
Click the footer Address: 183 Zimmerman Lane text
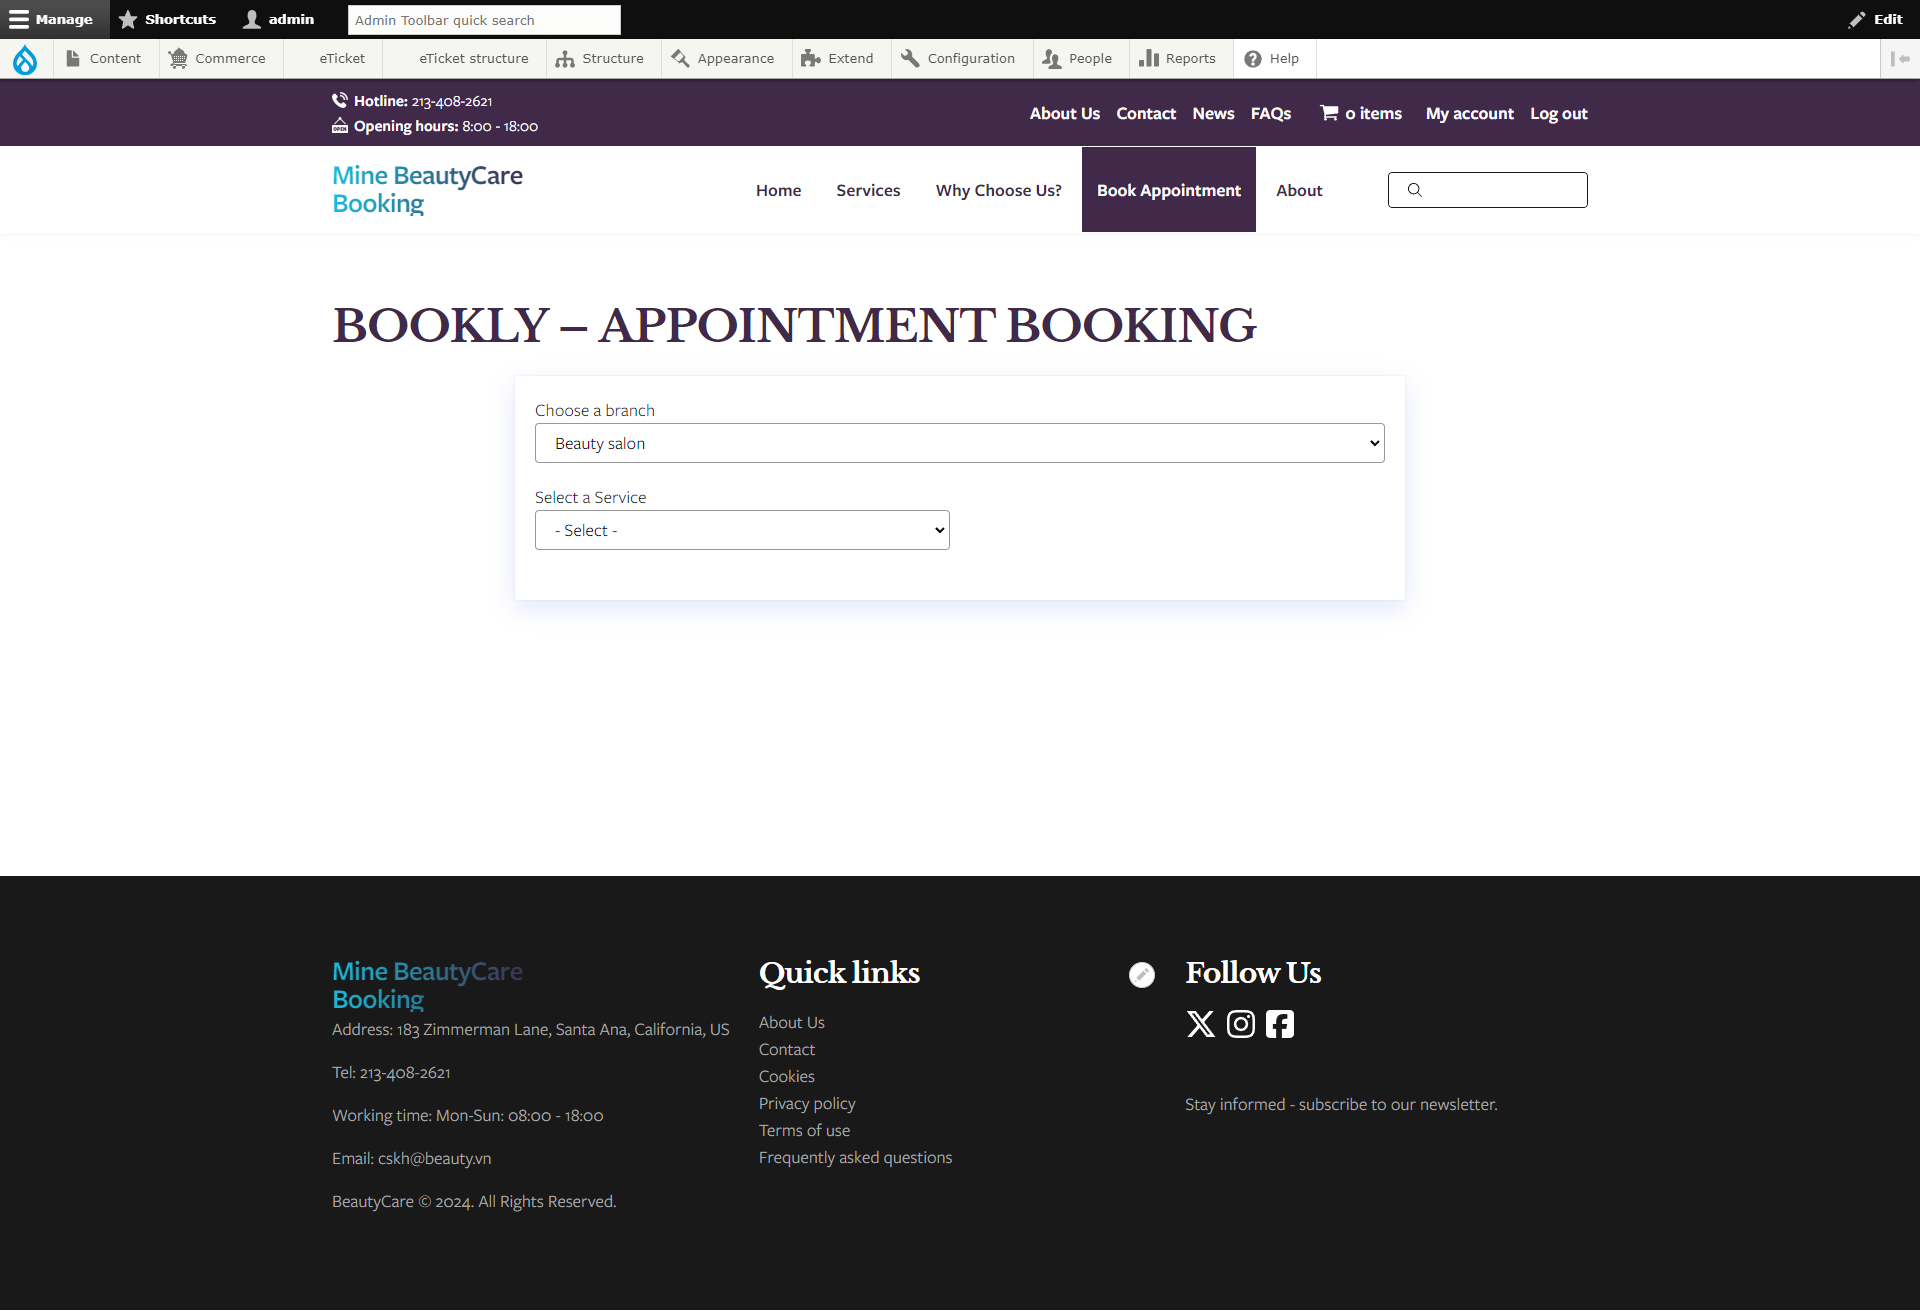(530, 1029)
